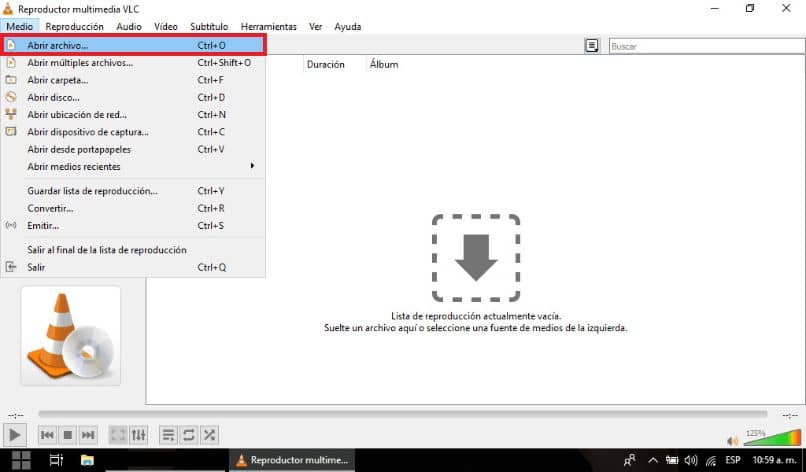The width and height of the screenshot is (806, 472).
Task: Toggle Salir al final de la lista
Action: (x=133, y=250)
